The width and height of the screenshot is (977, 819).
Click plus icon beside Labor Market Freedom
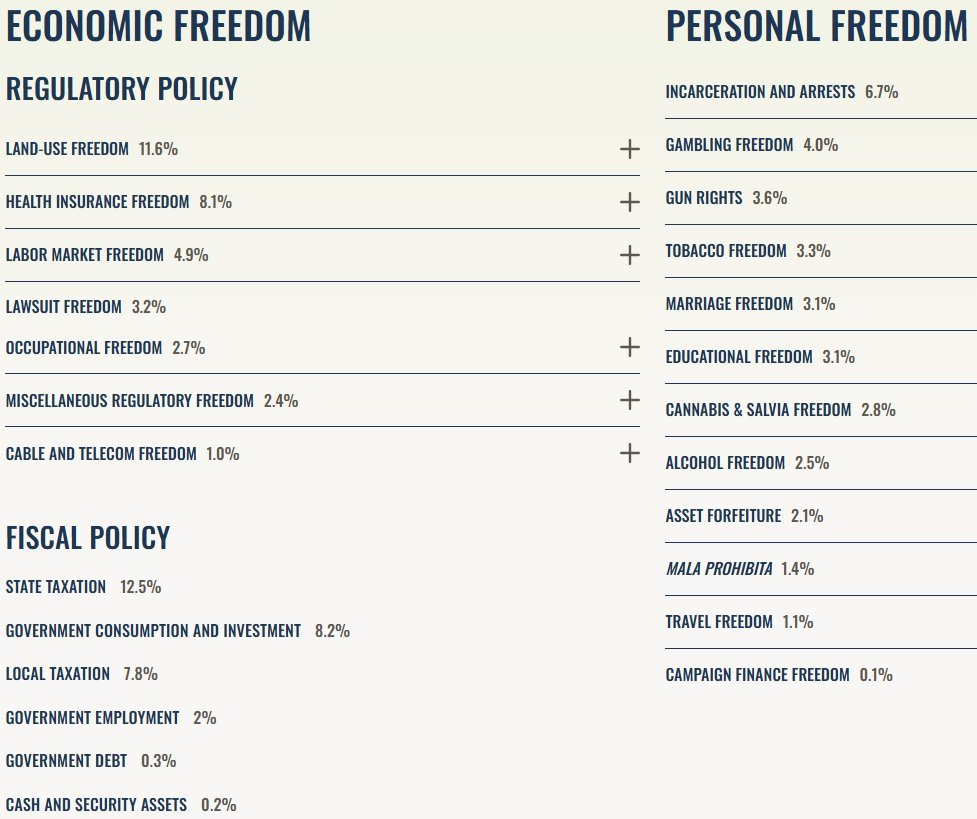629,255
